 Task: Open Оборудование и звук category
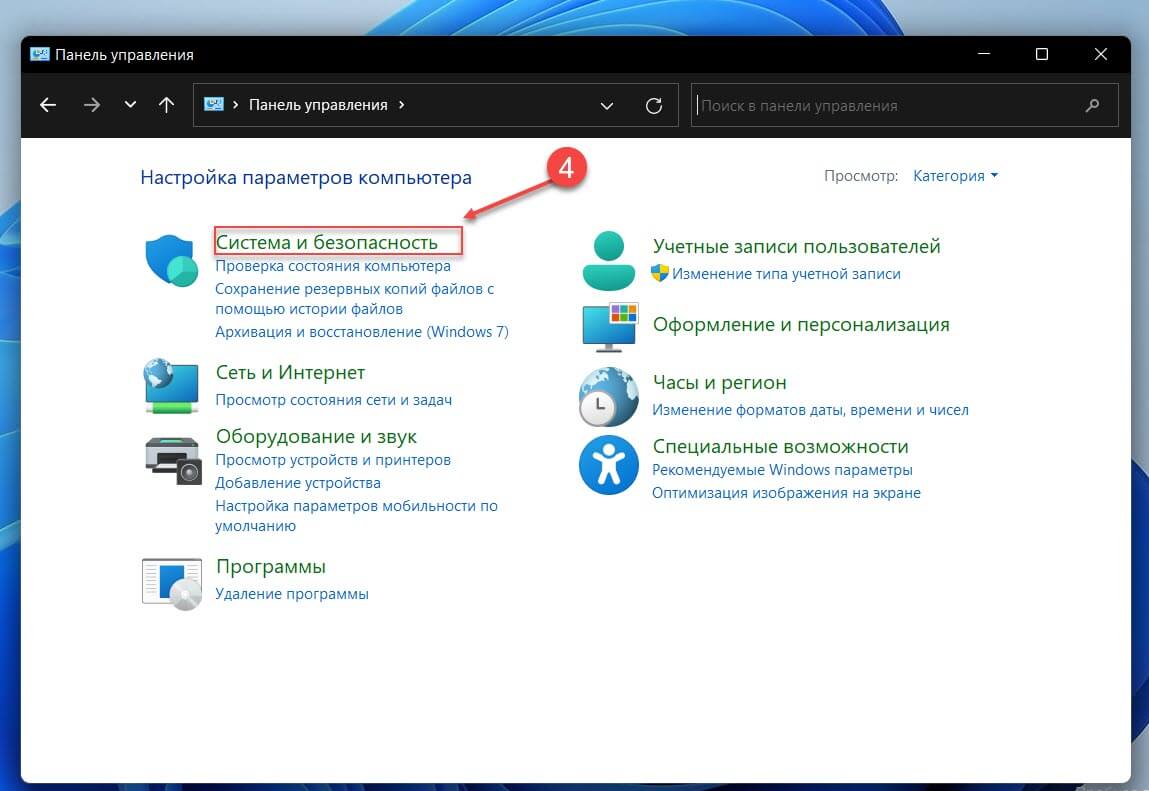click(316, 436)
